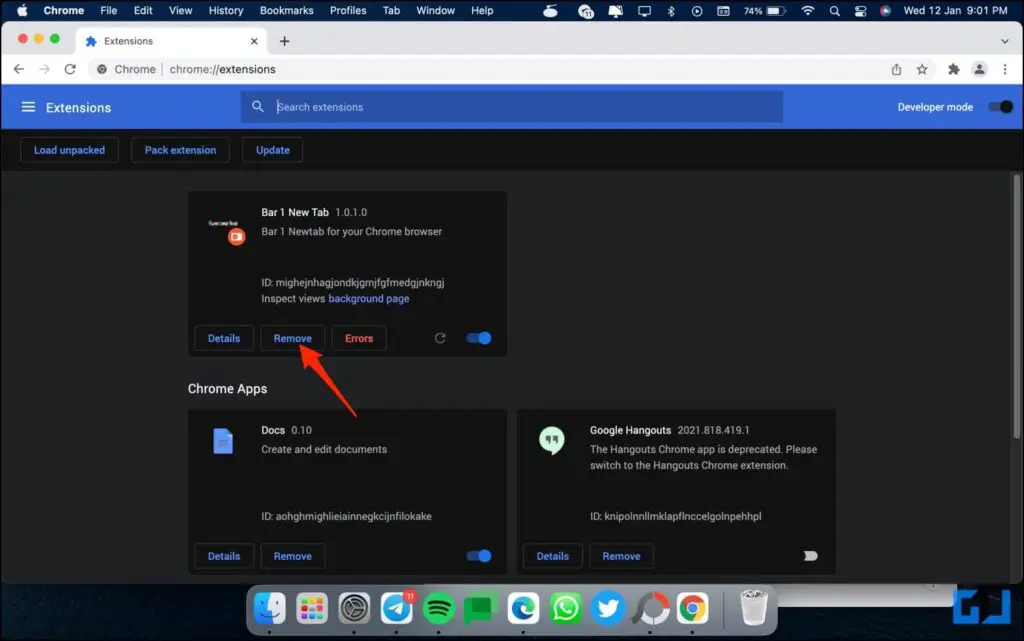The width and height of the screenshot is (1024, 641).
Task: Open the History menu
Action: [x=226, y=10]
